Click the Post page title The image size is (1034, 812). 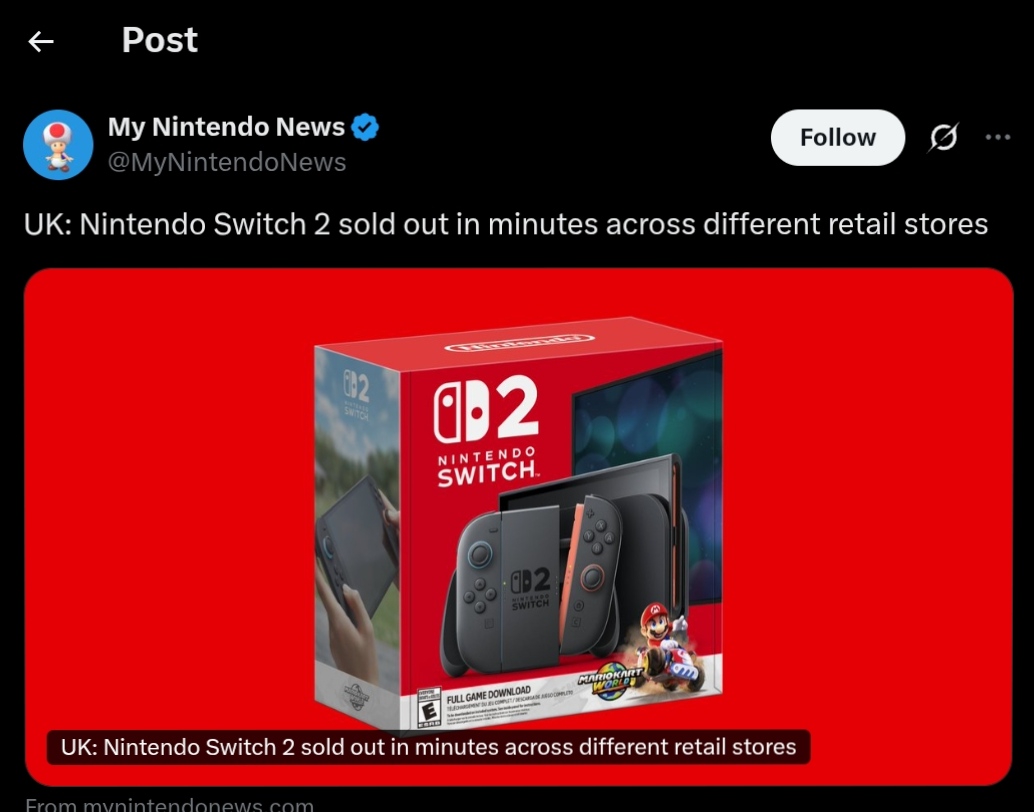(160, 40)
